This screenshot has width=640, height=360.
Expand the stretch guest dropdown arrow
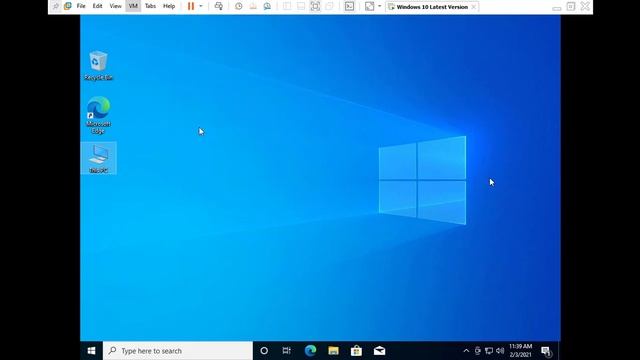pos(379,6)
